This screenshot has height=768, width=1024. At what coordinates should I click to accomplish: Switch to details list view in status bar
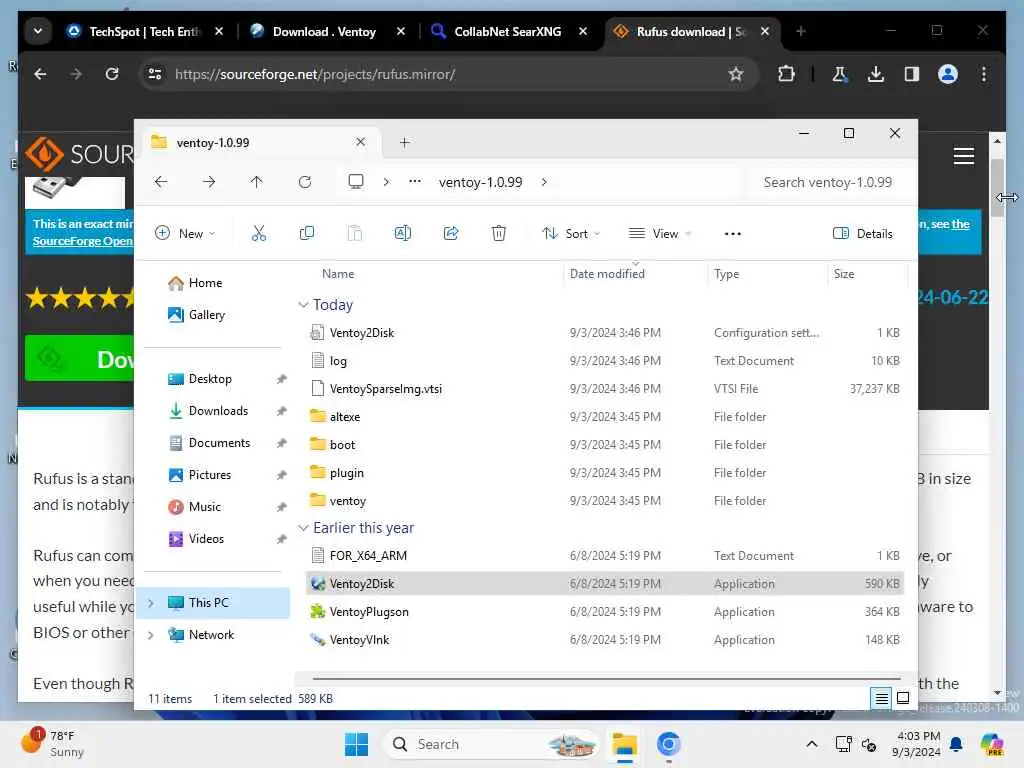tap(881, 698)
